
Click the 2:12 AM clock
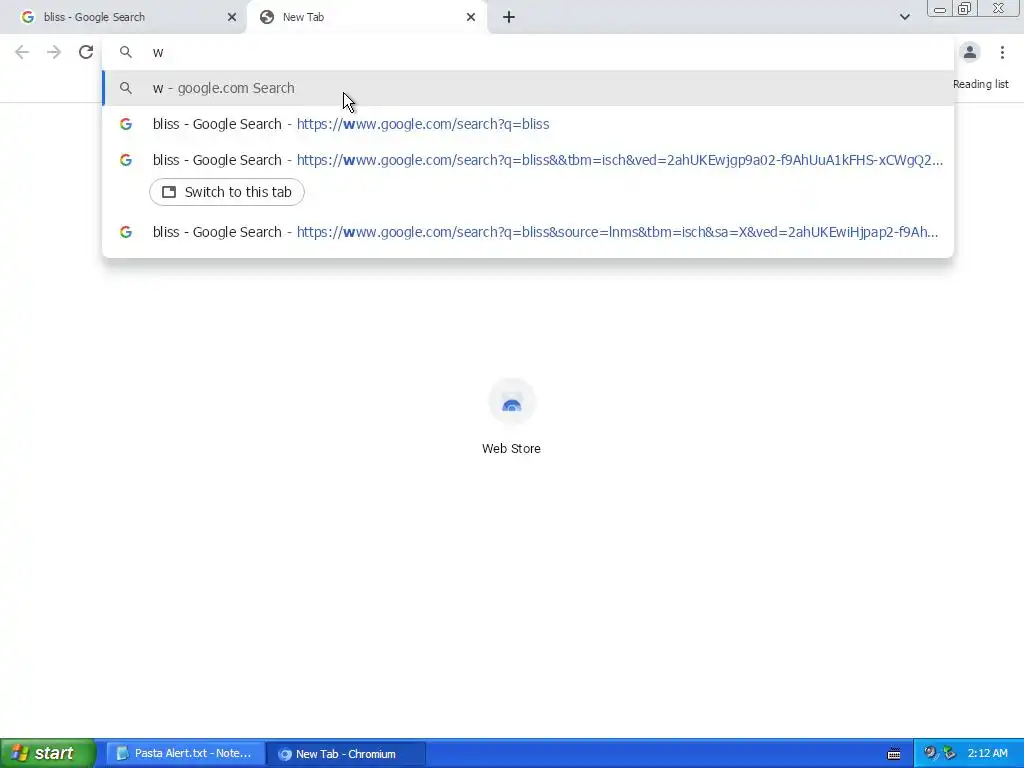click(987, 753)
